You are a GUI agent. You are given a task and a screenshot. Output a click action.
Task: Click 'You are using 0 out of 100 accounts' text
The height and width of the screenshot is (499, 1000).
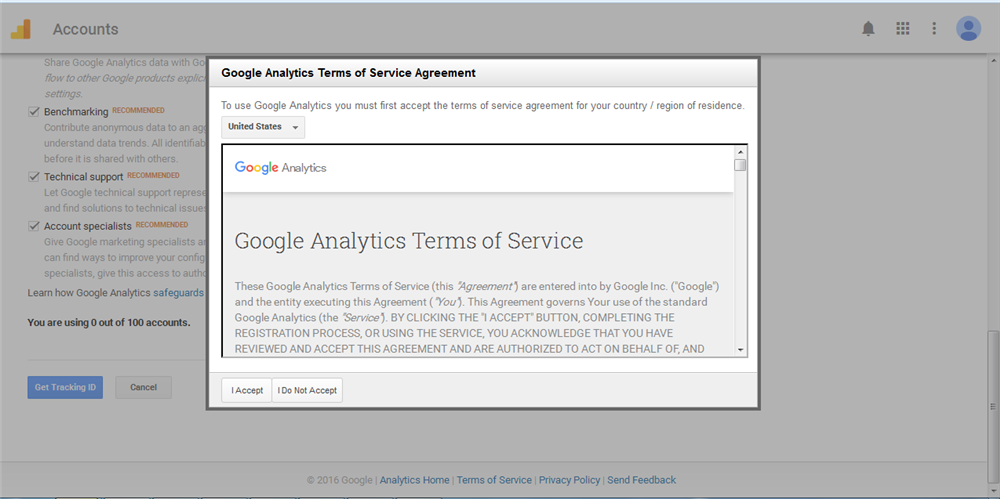click(x=109, y=323)
